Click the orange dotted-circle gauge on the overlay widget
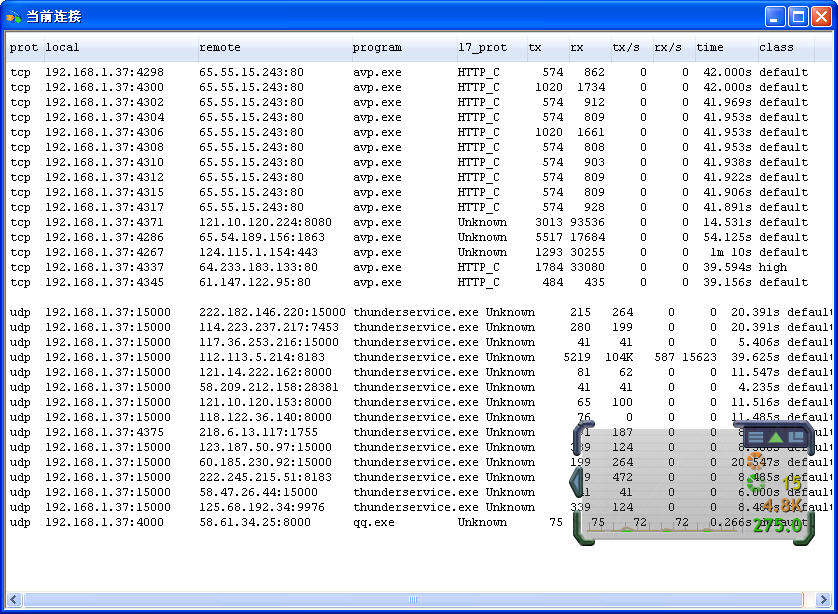 click(x=755, y=461)
